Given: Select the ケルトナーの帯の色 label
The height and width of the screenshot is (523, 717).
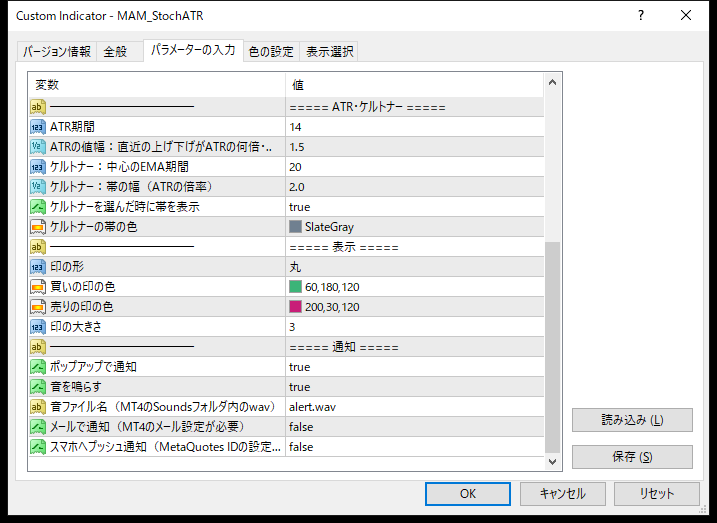Looking at the screenshot, I should [x=93, y=227].
